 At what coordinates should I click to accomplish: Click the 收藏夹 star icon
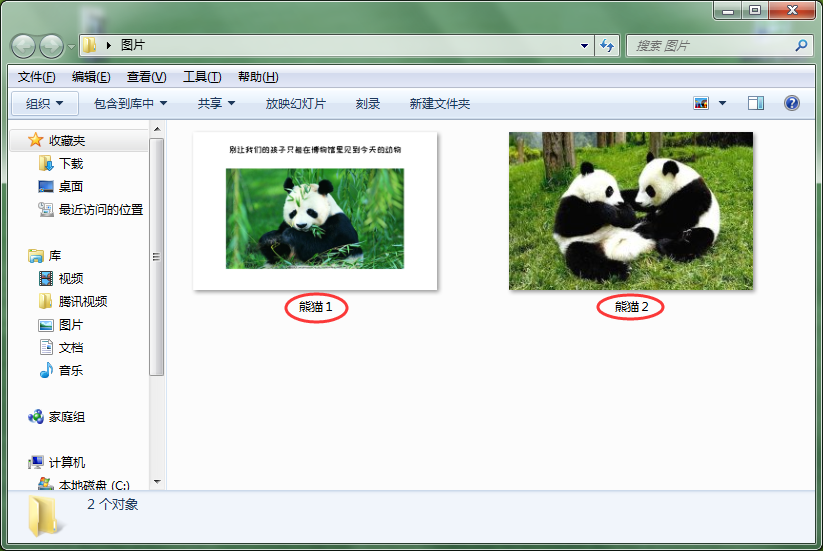pyautogui.click(x=36, y=140)
